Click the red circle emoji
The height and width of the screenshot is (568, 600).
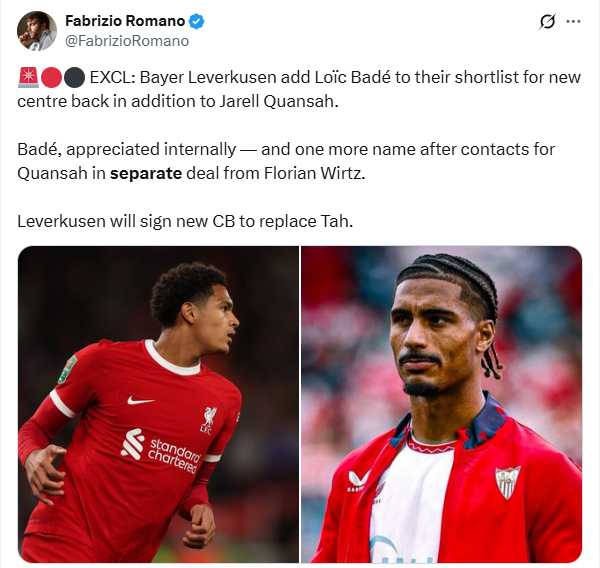pyautogui.click(x=51, y=77)
